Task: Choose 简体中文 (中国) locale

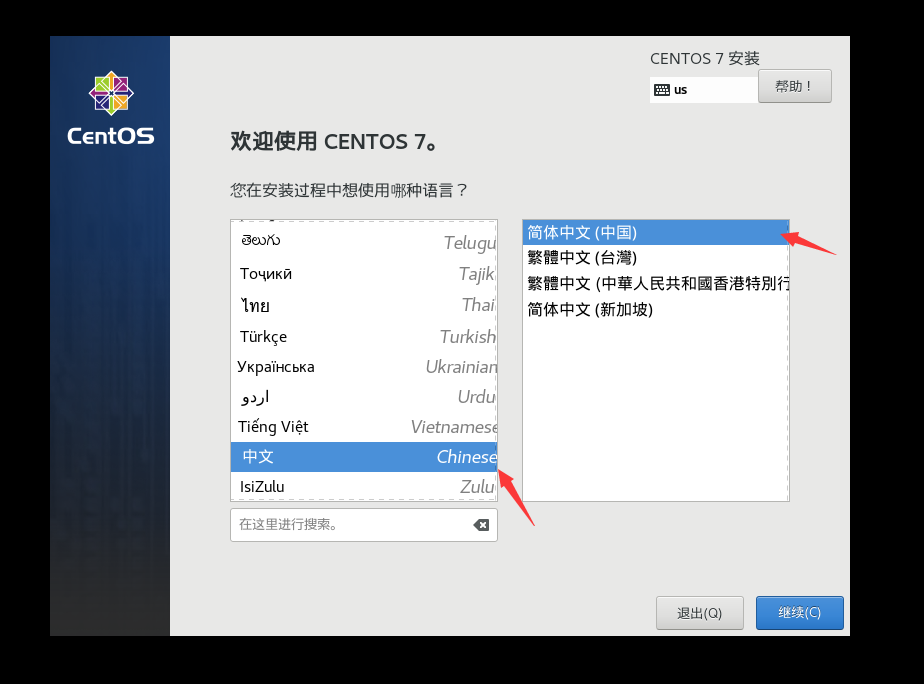Action: 655,232
